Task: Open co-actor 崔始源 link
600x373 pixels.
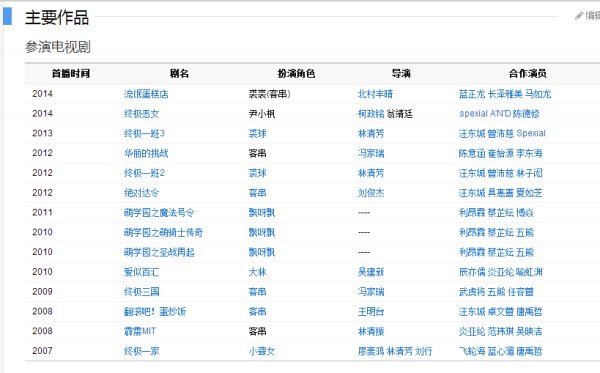Action: pos(501,153)
